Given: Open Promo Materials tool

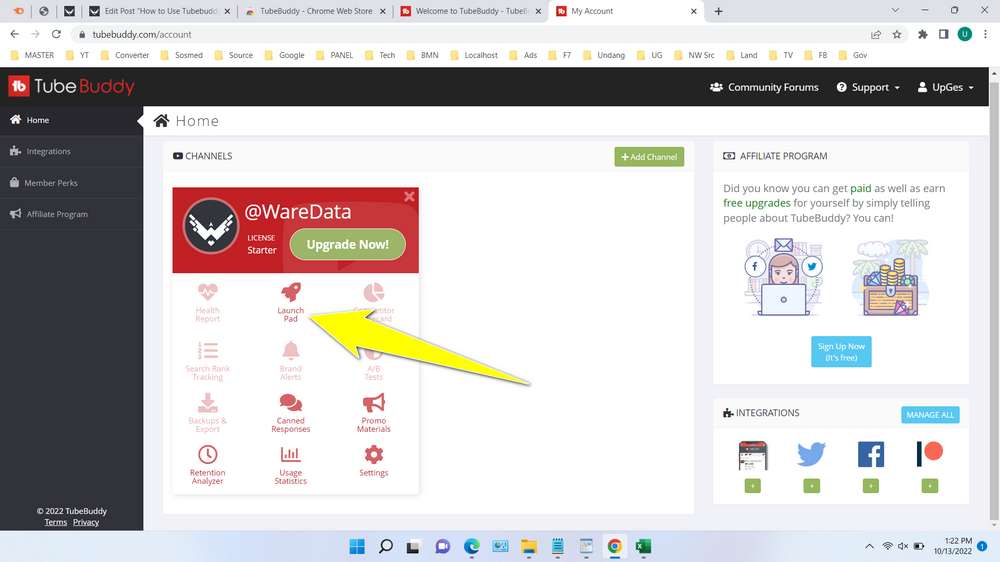Looking at the screenshot, I should coord(374,413).
